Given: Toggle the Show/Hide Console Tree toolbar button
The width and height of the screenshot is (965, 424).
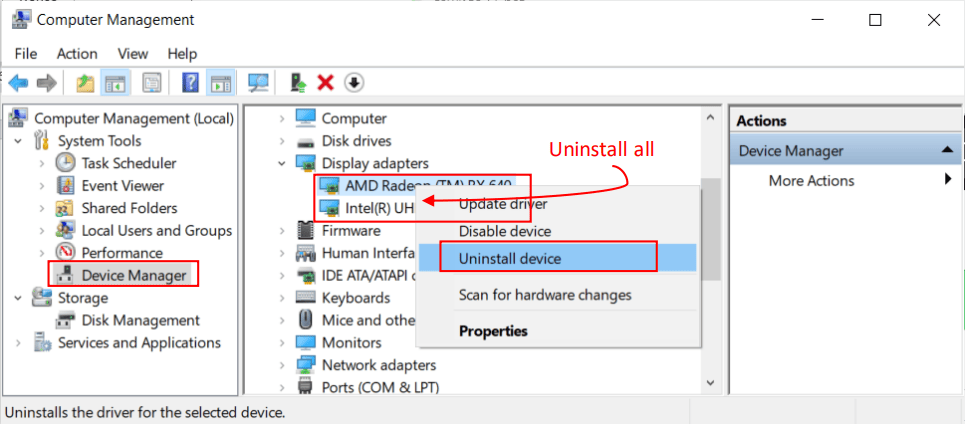Looking at the screenshot, I should click(x=116, y=83).
